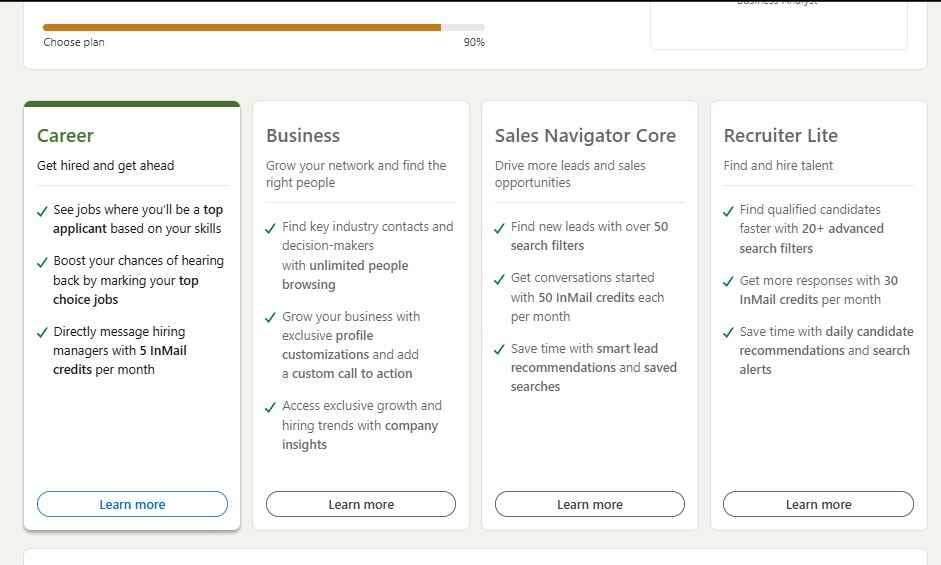
Task: Click 'Find qualified candidates faster' text
Action: tap(811, 229)
